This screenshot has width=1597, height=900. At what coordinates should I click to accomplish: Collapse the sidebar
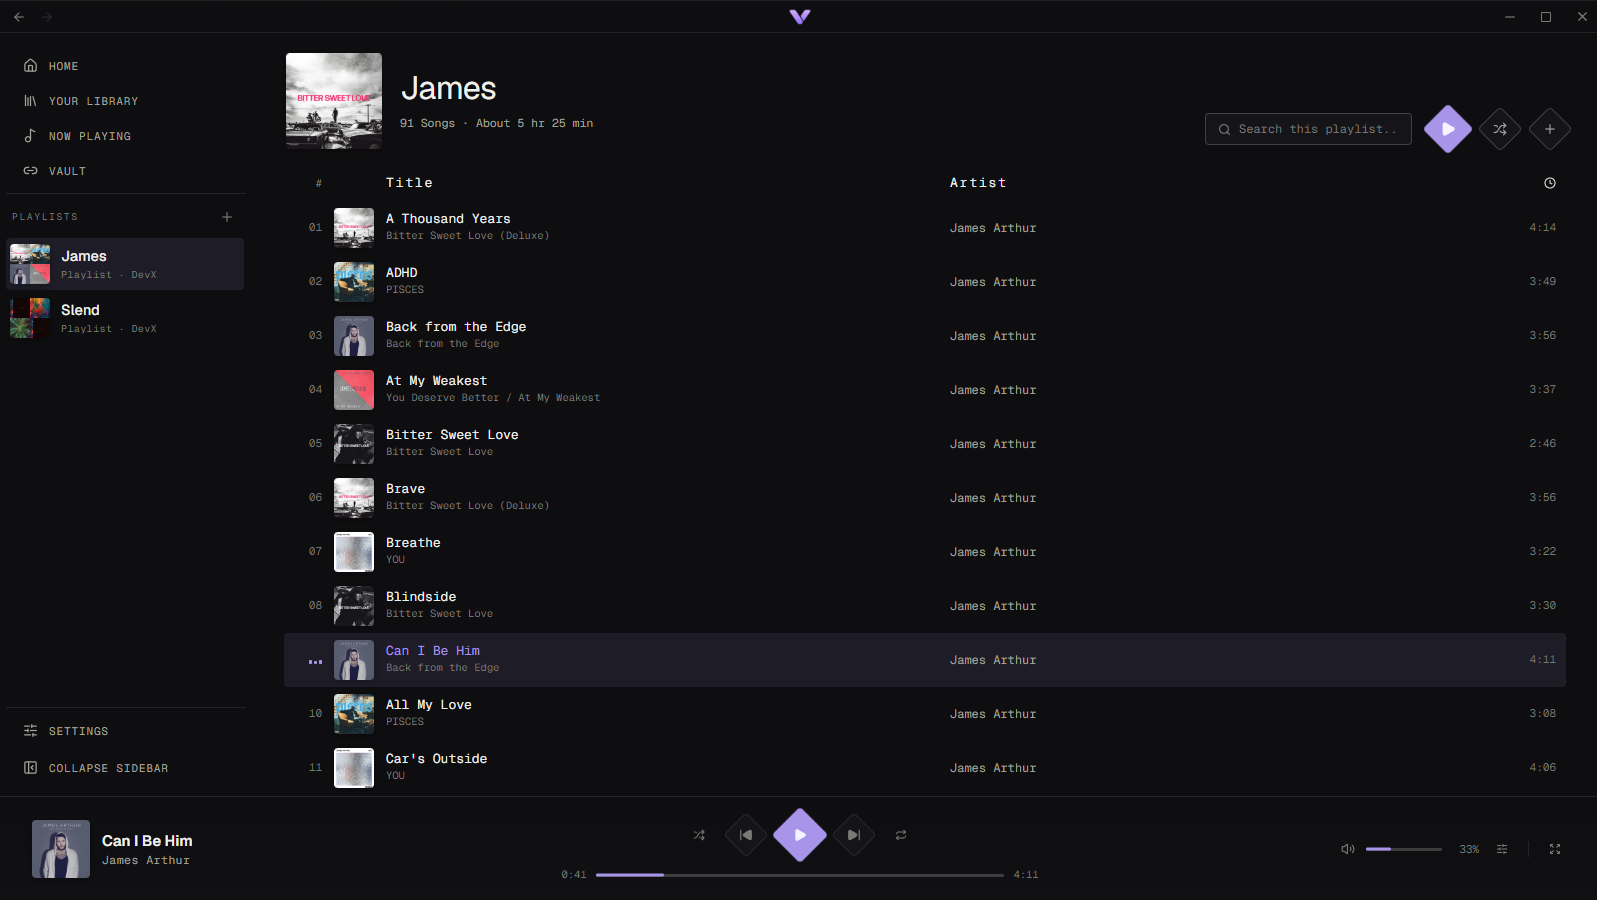pos(96,768)
